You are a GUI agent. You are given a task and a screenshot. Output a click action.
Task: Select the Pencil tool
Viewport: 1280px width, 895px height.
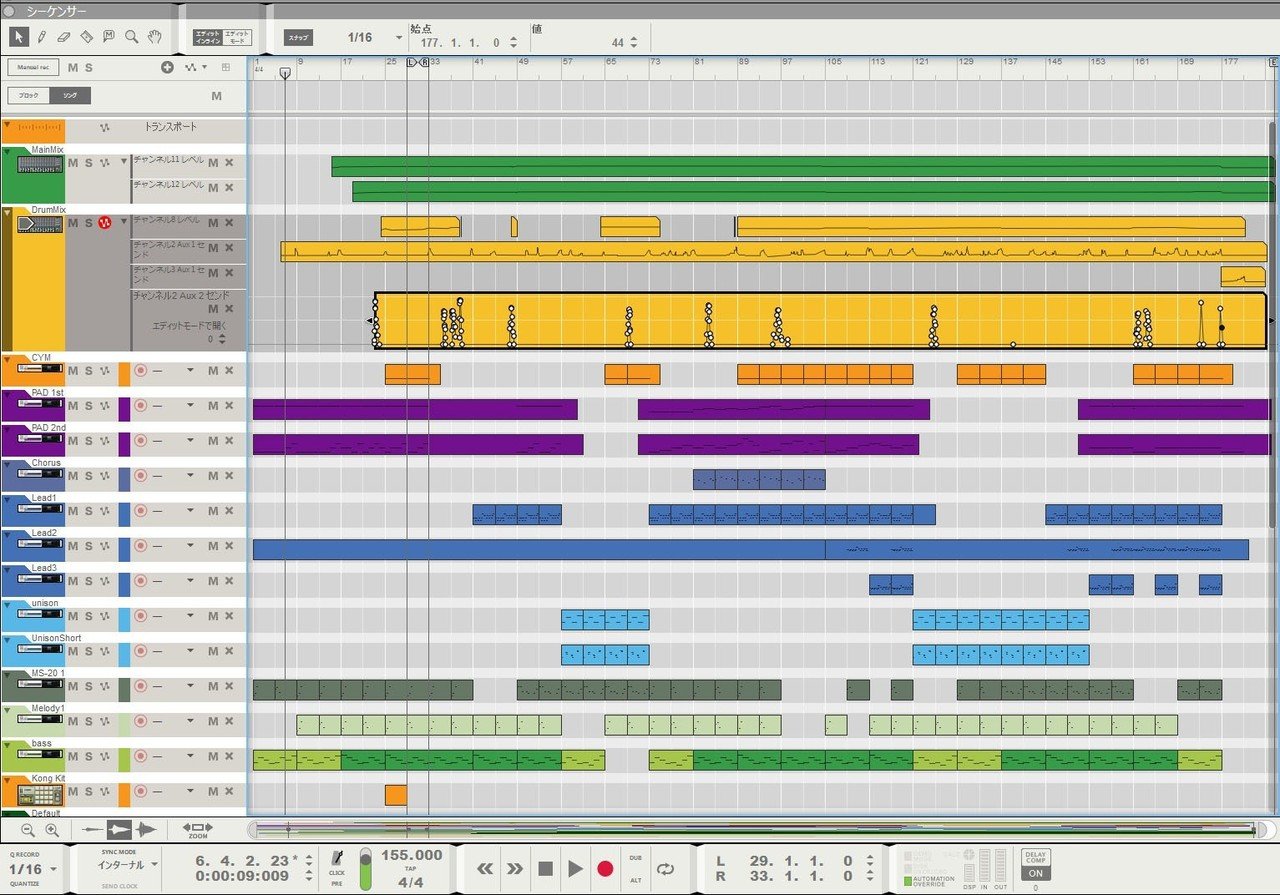42,37
